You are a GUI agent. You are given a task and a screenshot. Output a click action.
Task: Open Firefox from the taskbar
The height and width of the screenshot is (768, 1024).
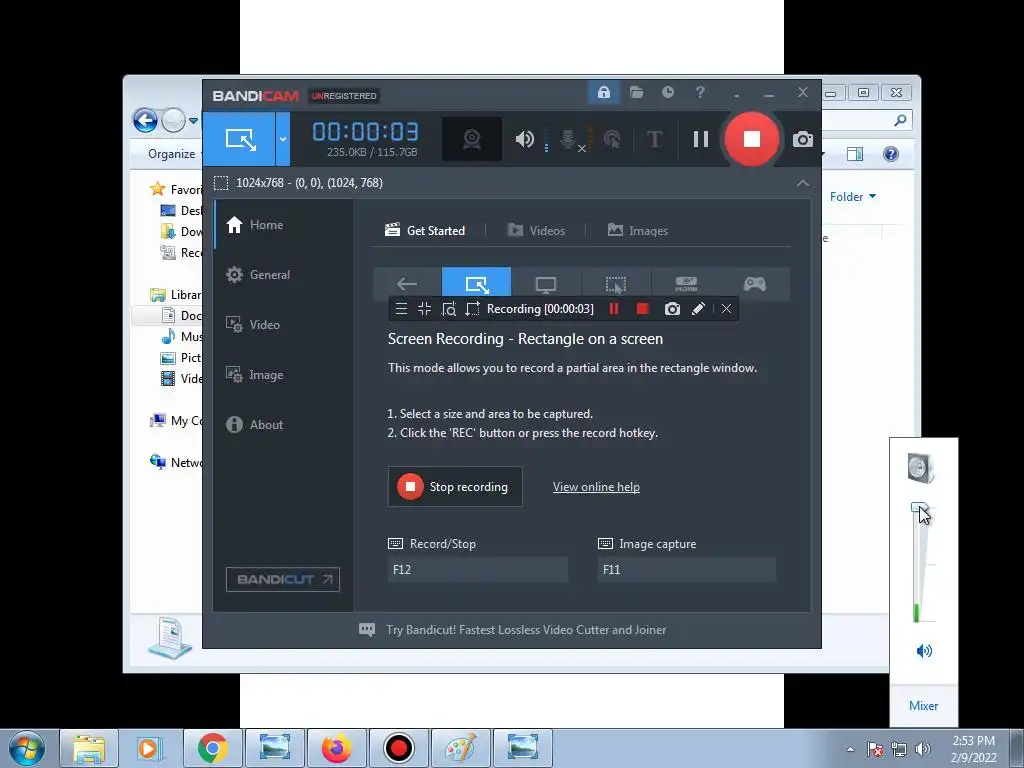337,748
